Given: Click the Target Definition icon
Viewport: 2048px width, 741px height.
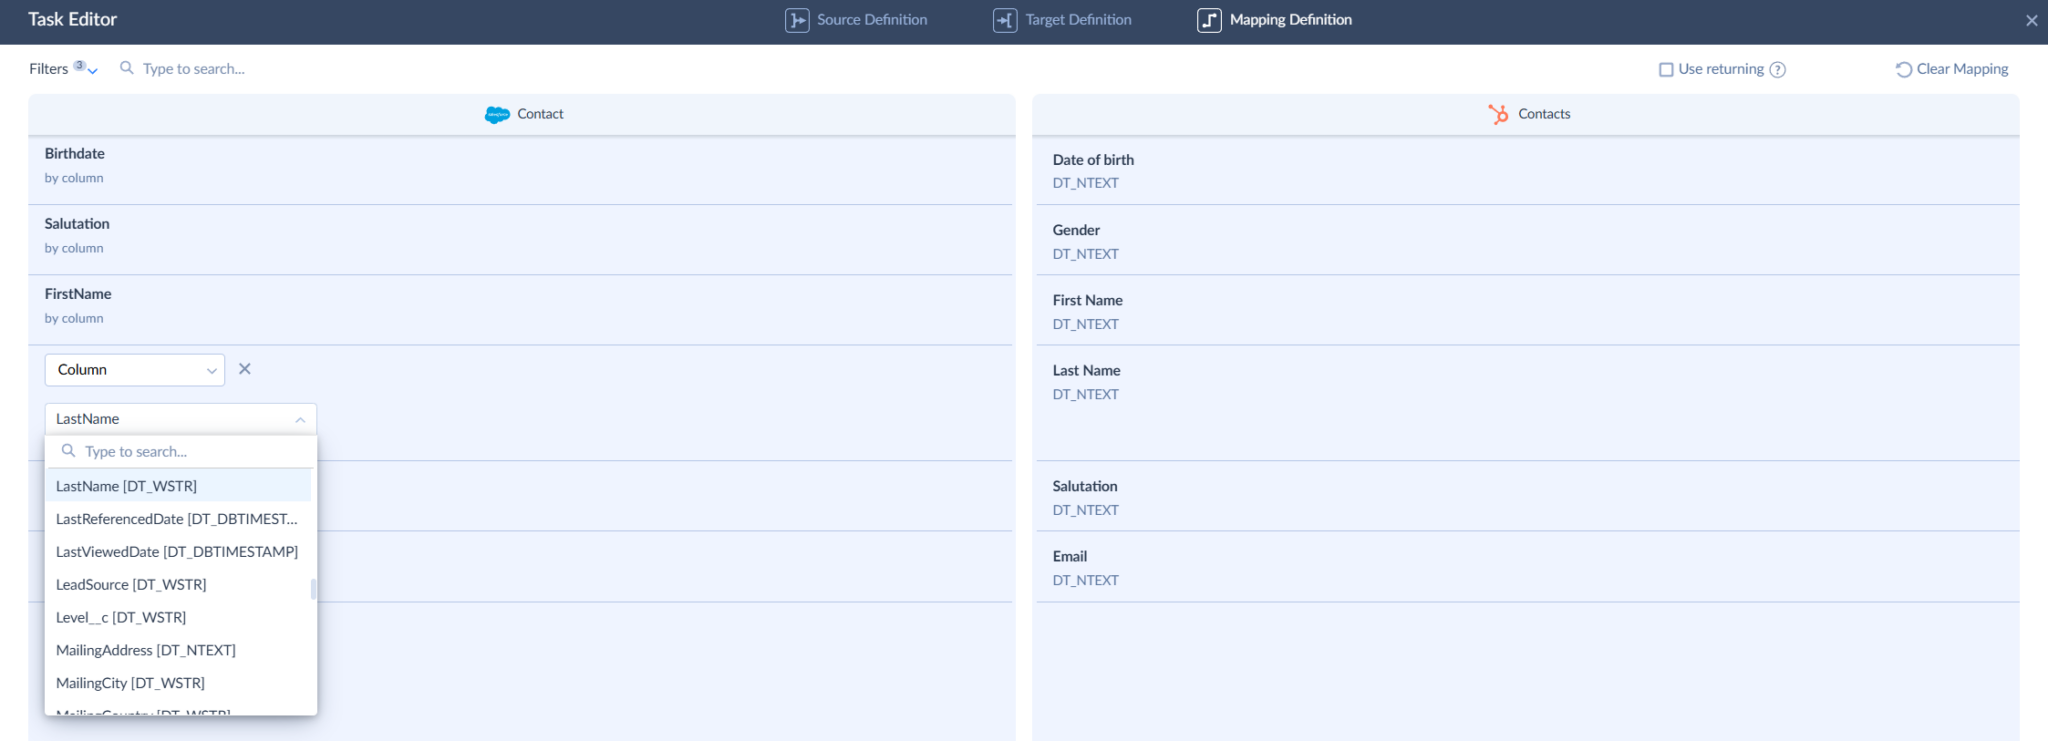Looking at the screenshot, I should click(1004, 20).
